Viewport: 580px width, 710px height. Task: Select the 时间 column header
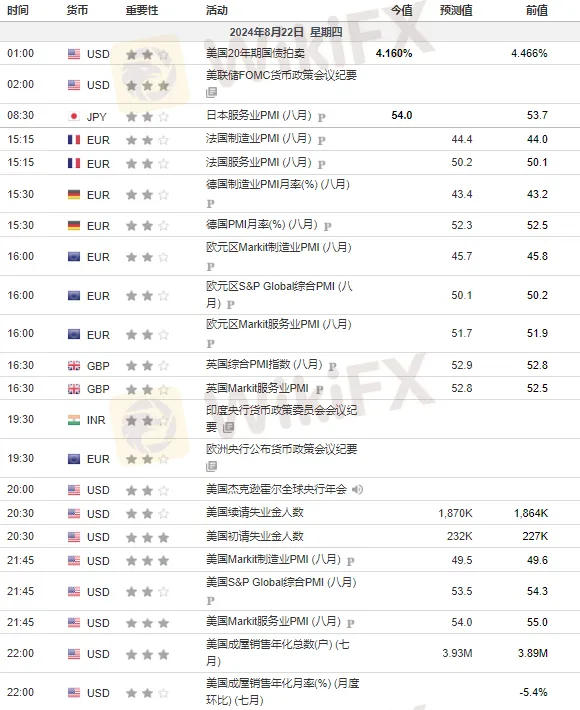[x=18, y=10]
